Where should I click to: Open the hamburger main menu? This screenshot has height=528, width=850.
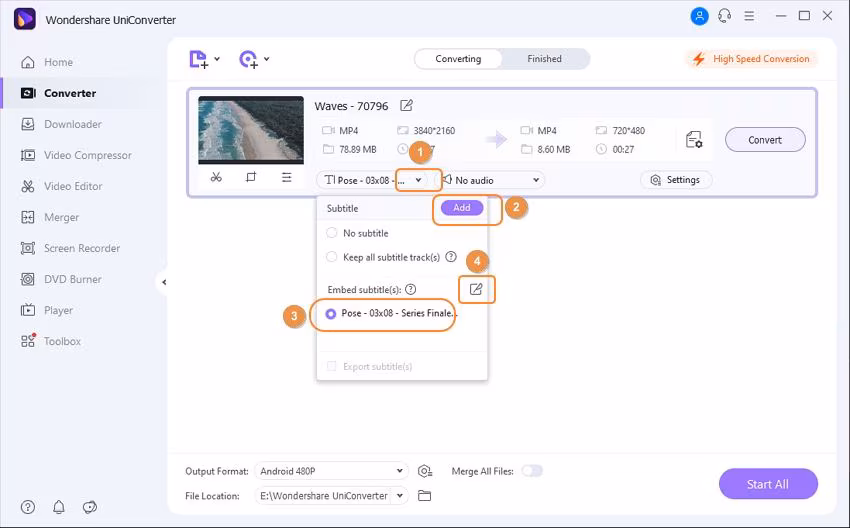click(x=749, y=16)
